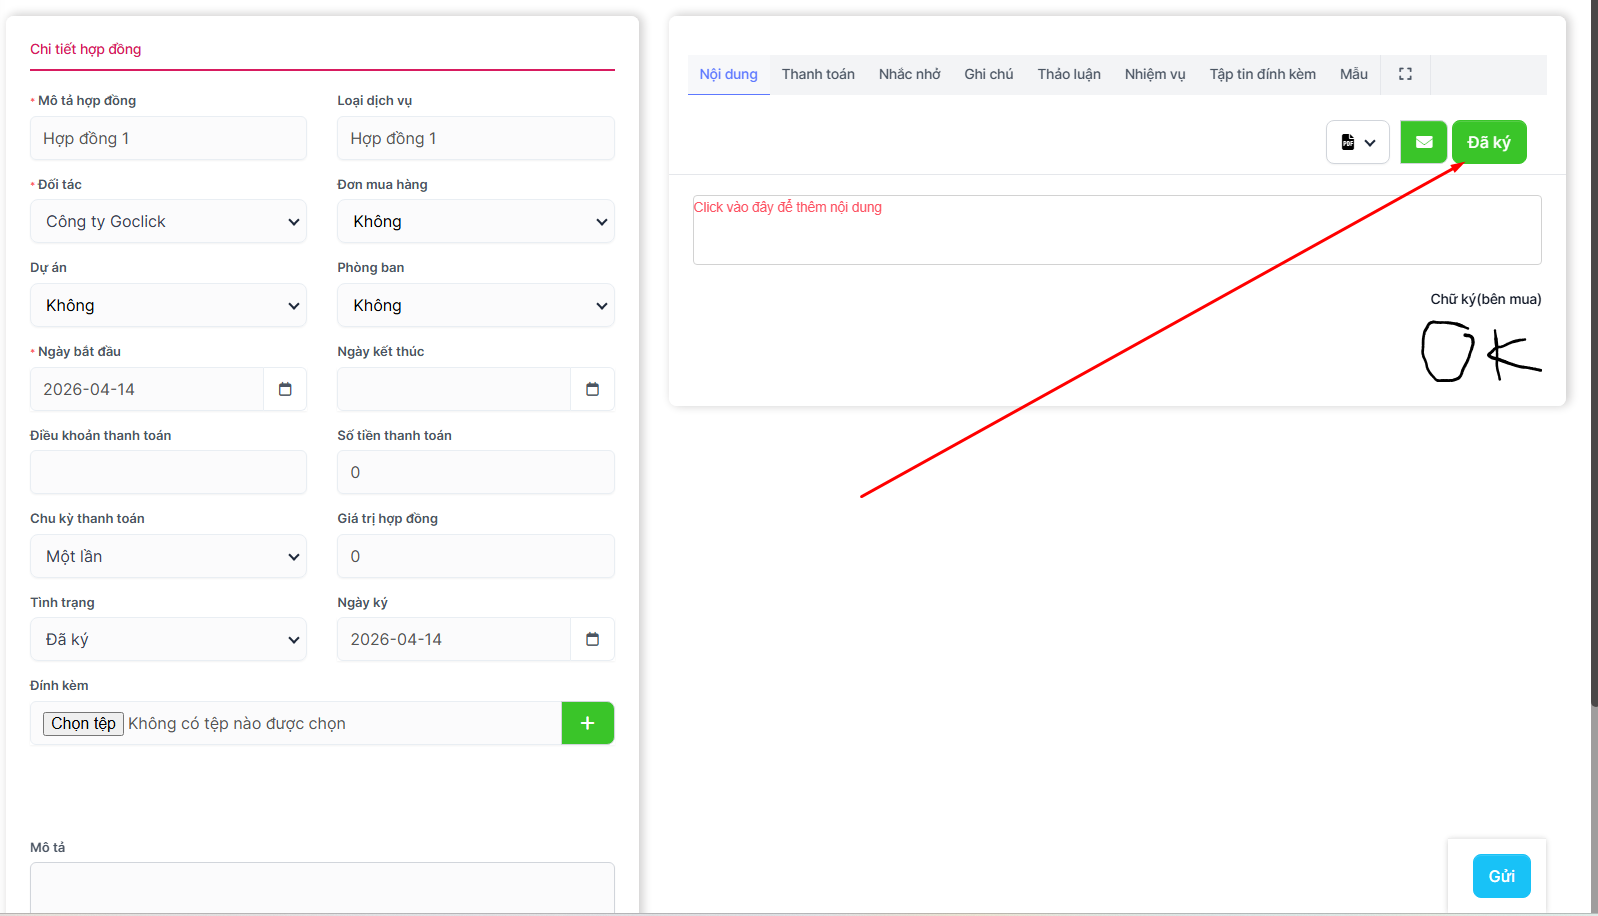Select the Nhiệm vụ tab

pos(1154,74)
